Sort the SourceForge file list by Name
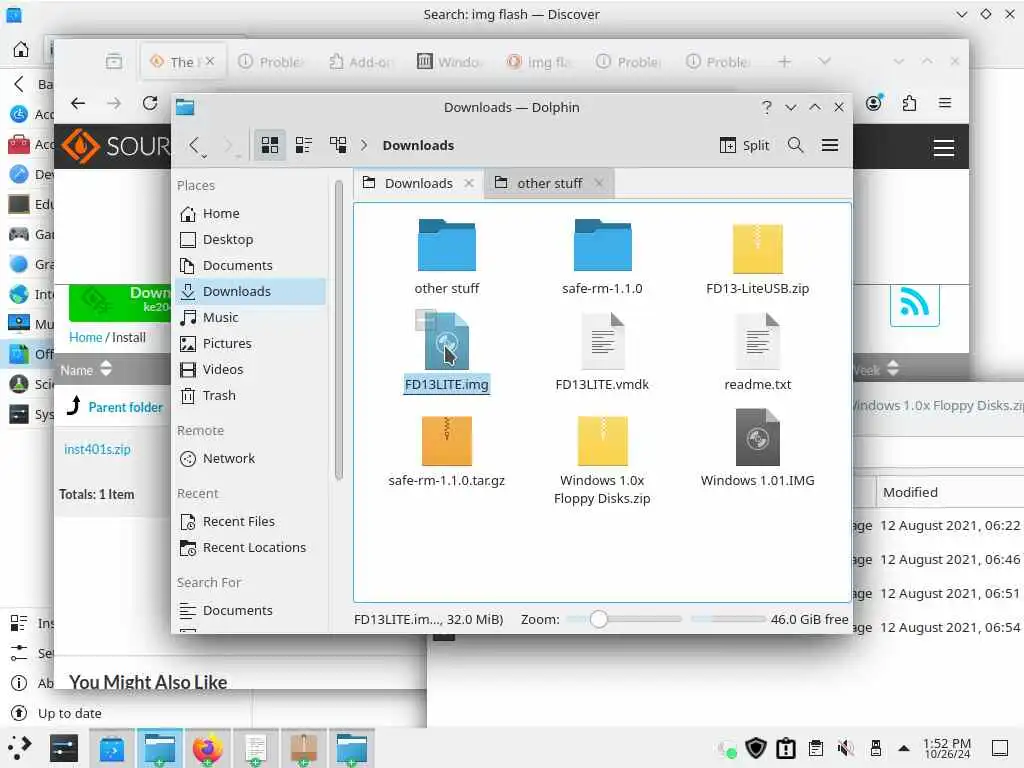 coord(86,370)
